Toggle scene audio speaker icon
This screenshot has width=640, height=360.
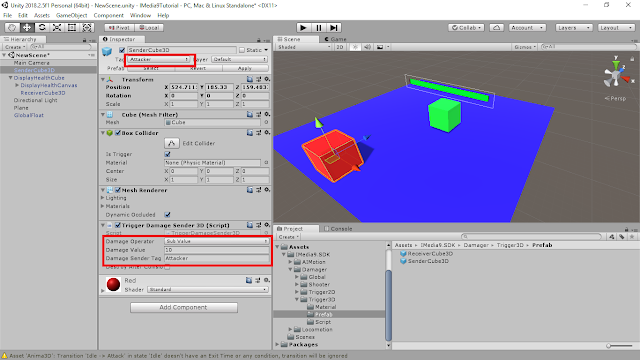tap(367, 47)
